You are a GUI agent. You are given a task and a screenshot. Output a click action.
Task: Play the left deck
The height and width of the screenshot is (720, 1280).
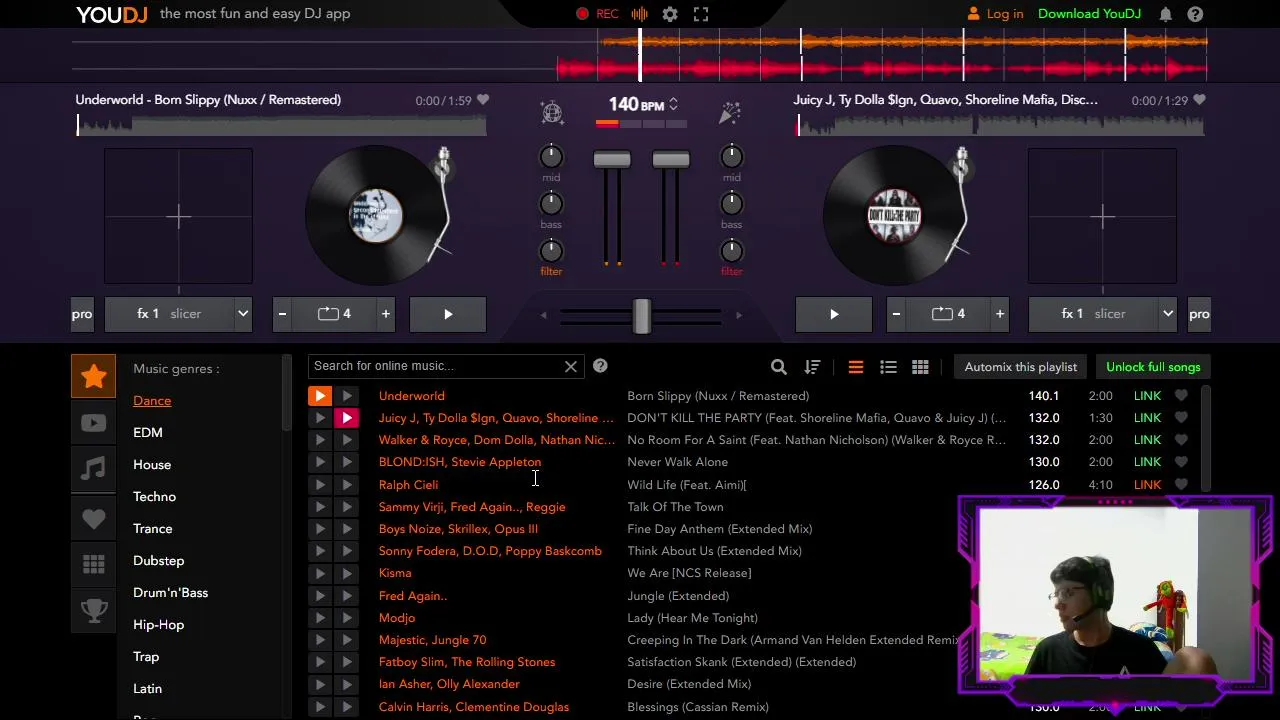447,314
